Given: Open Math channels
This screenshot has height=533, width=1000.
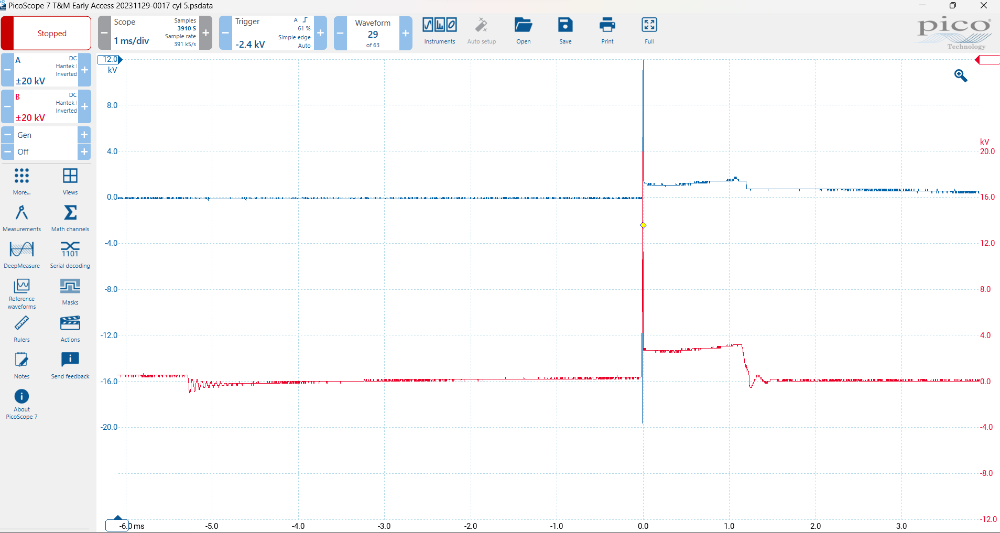Looking at the screenshot, I should [x=70, y=217].
